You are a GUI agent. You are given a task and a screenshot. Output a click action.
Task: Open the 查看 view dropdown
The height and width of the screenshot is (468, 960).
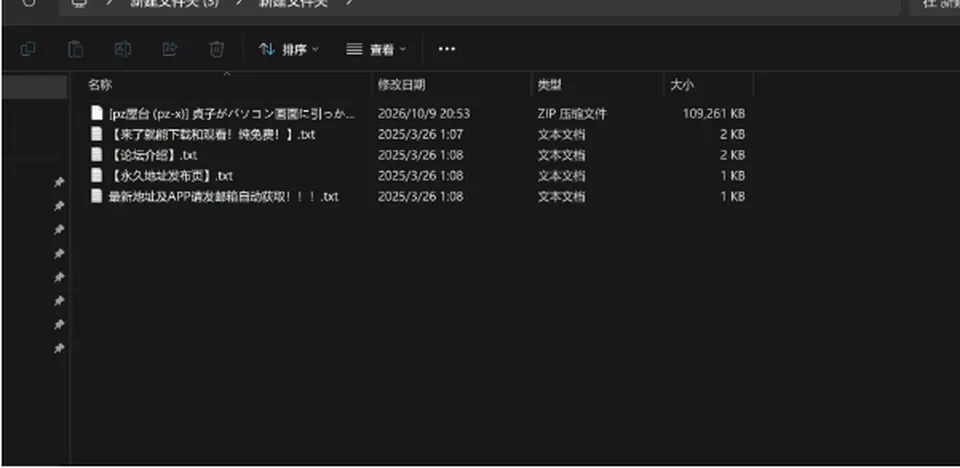click(x=376, y=50)
